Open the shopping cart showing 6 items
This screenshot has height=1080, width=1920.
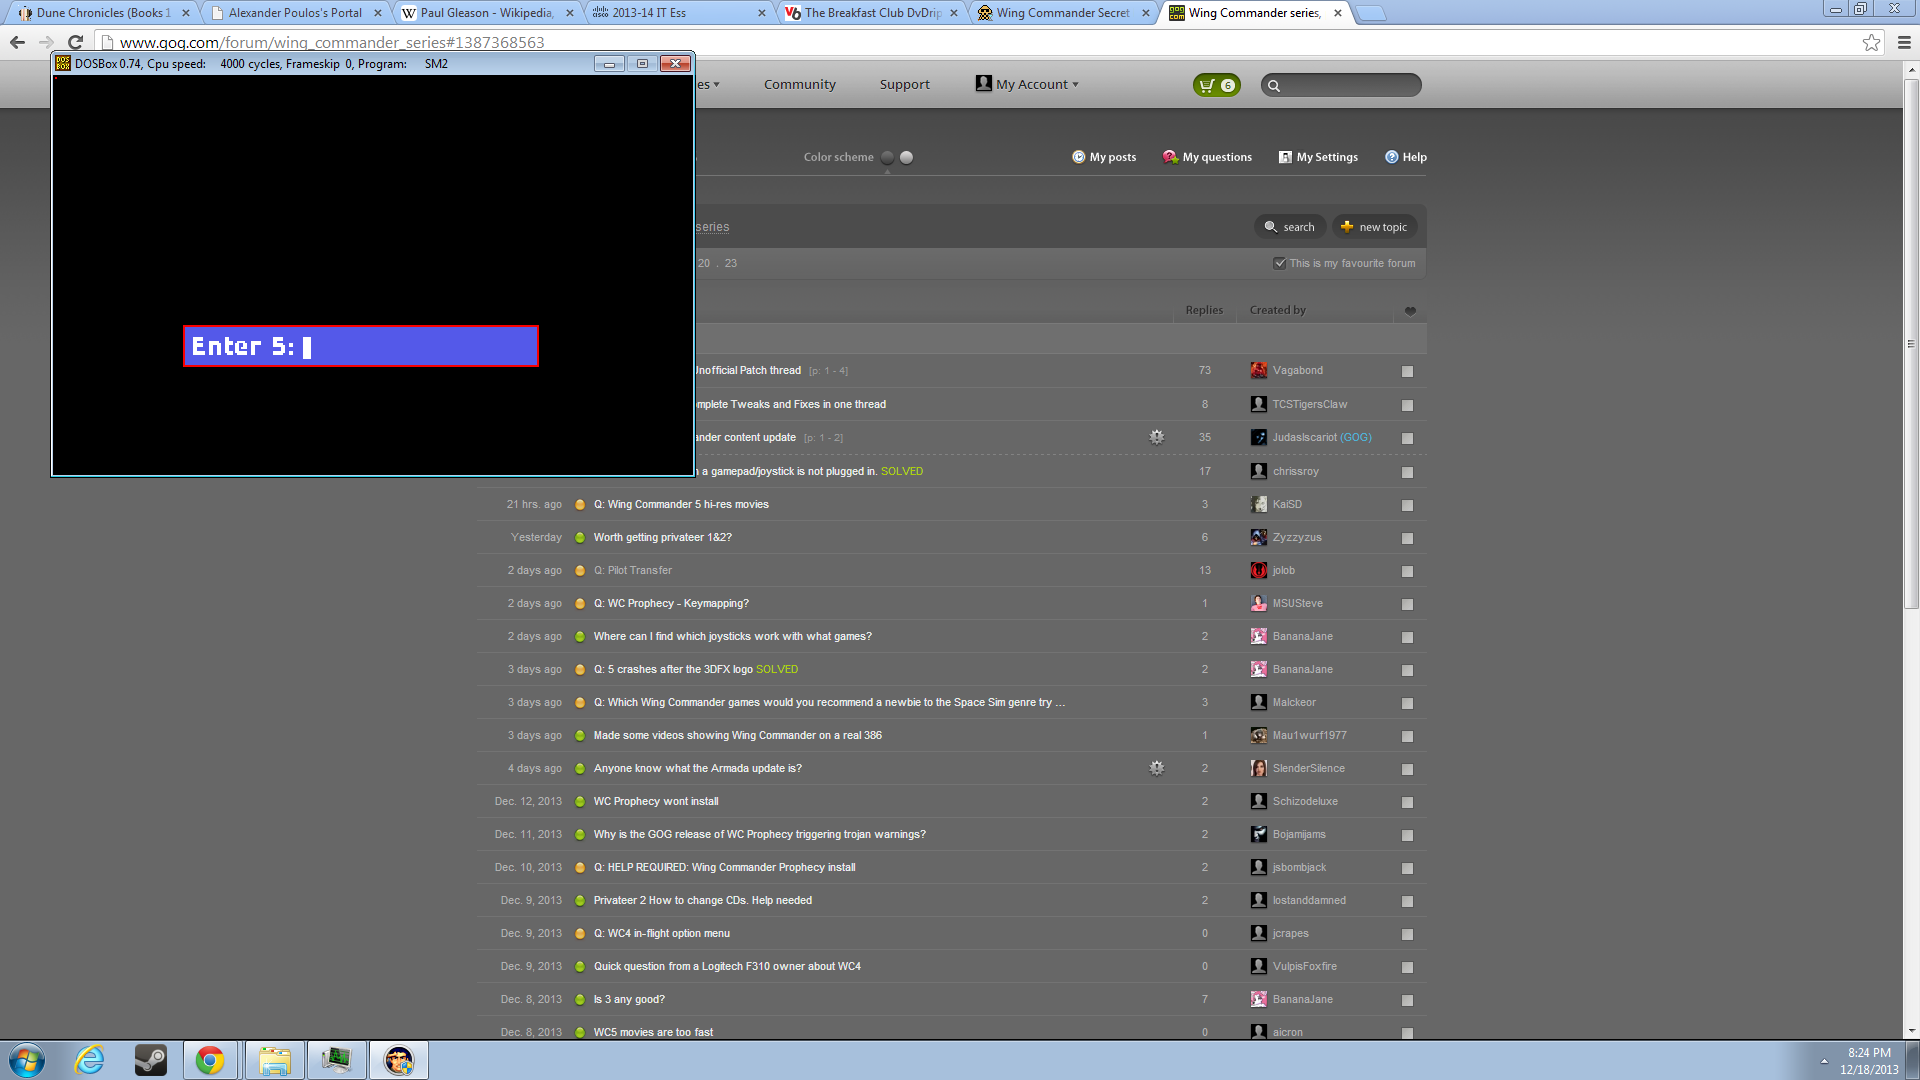tap(1216, 85)
